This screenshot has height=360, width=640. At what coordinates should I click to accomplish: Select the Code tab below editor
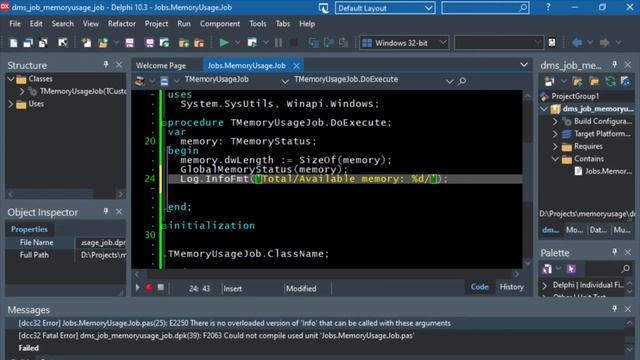point(480,287)
